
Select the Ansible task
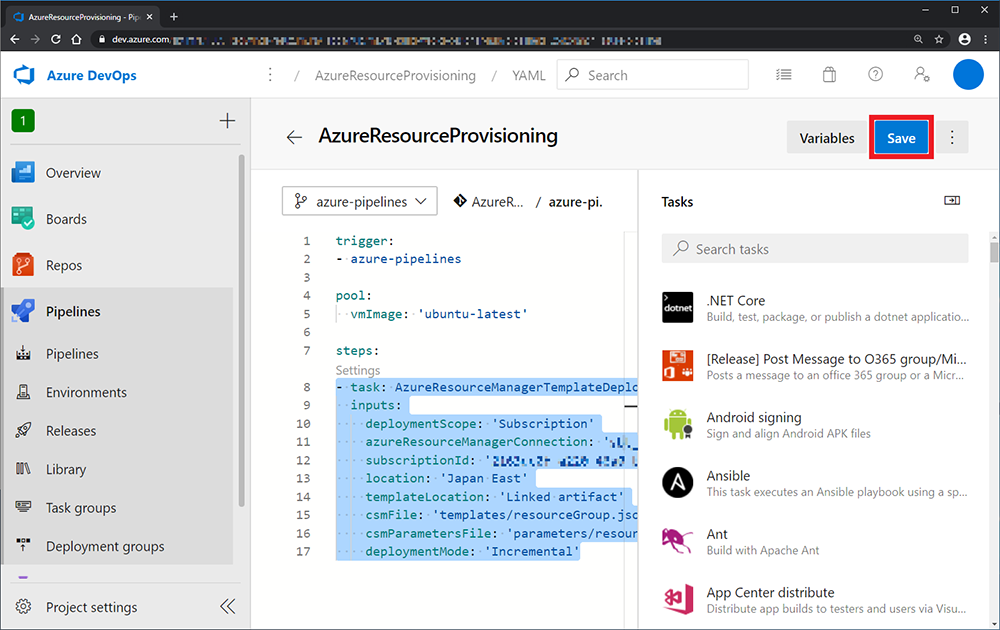pyautogui.click(x=814, y=483)
